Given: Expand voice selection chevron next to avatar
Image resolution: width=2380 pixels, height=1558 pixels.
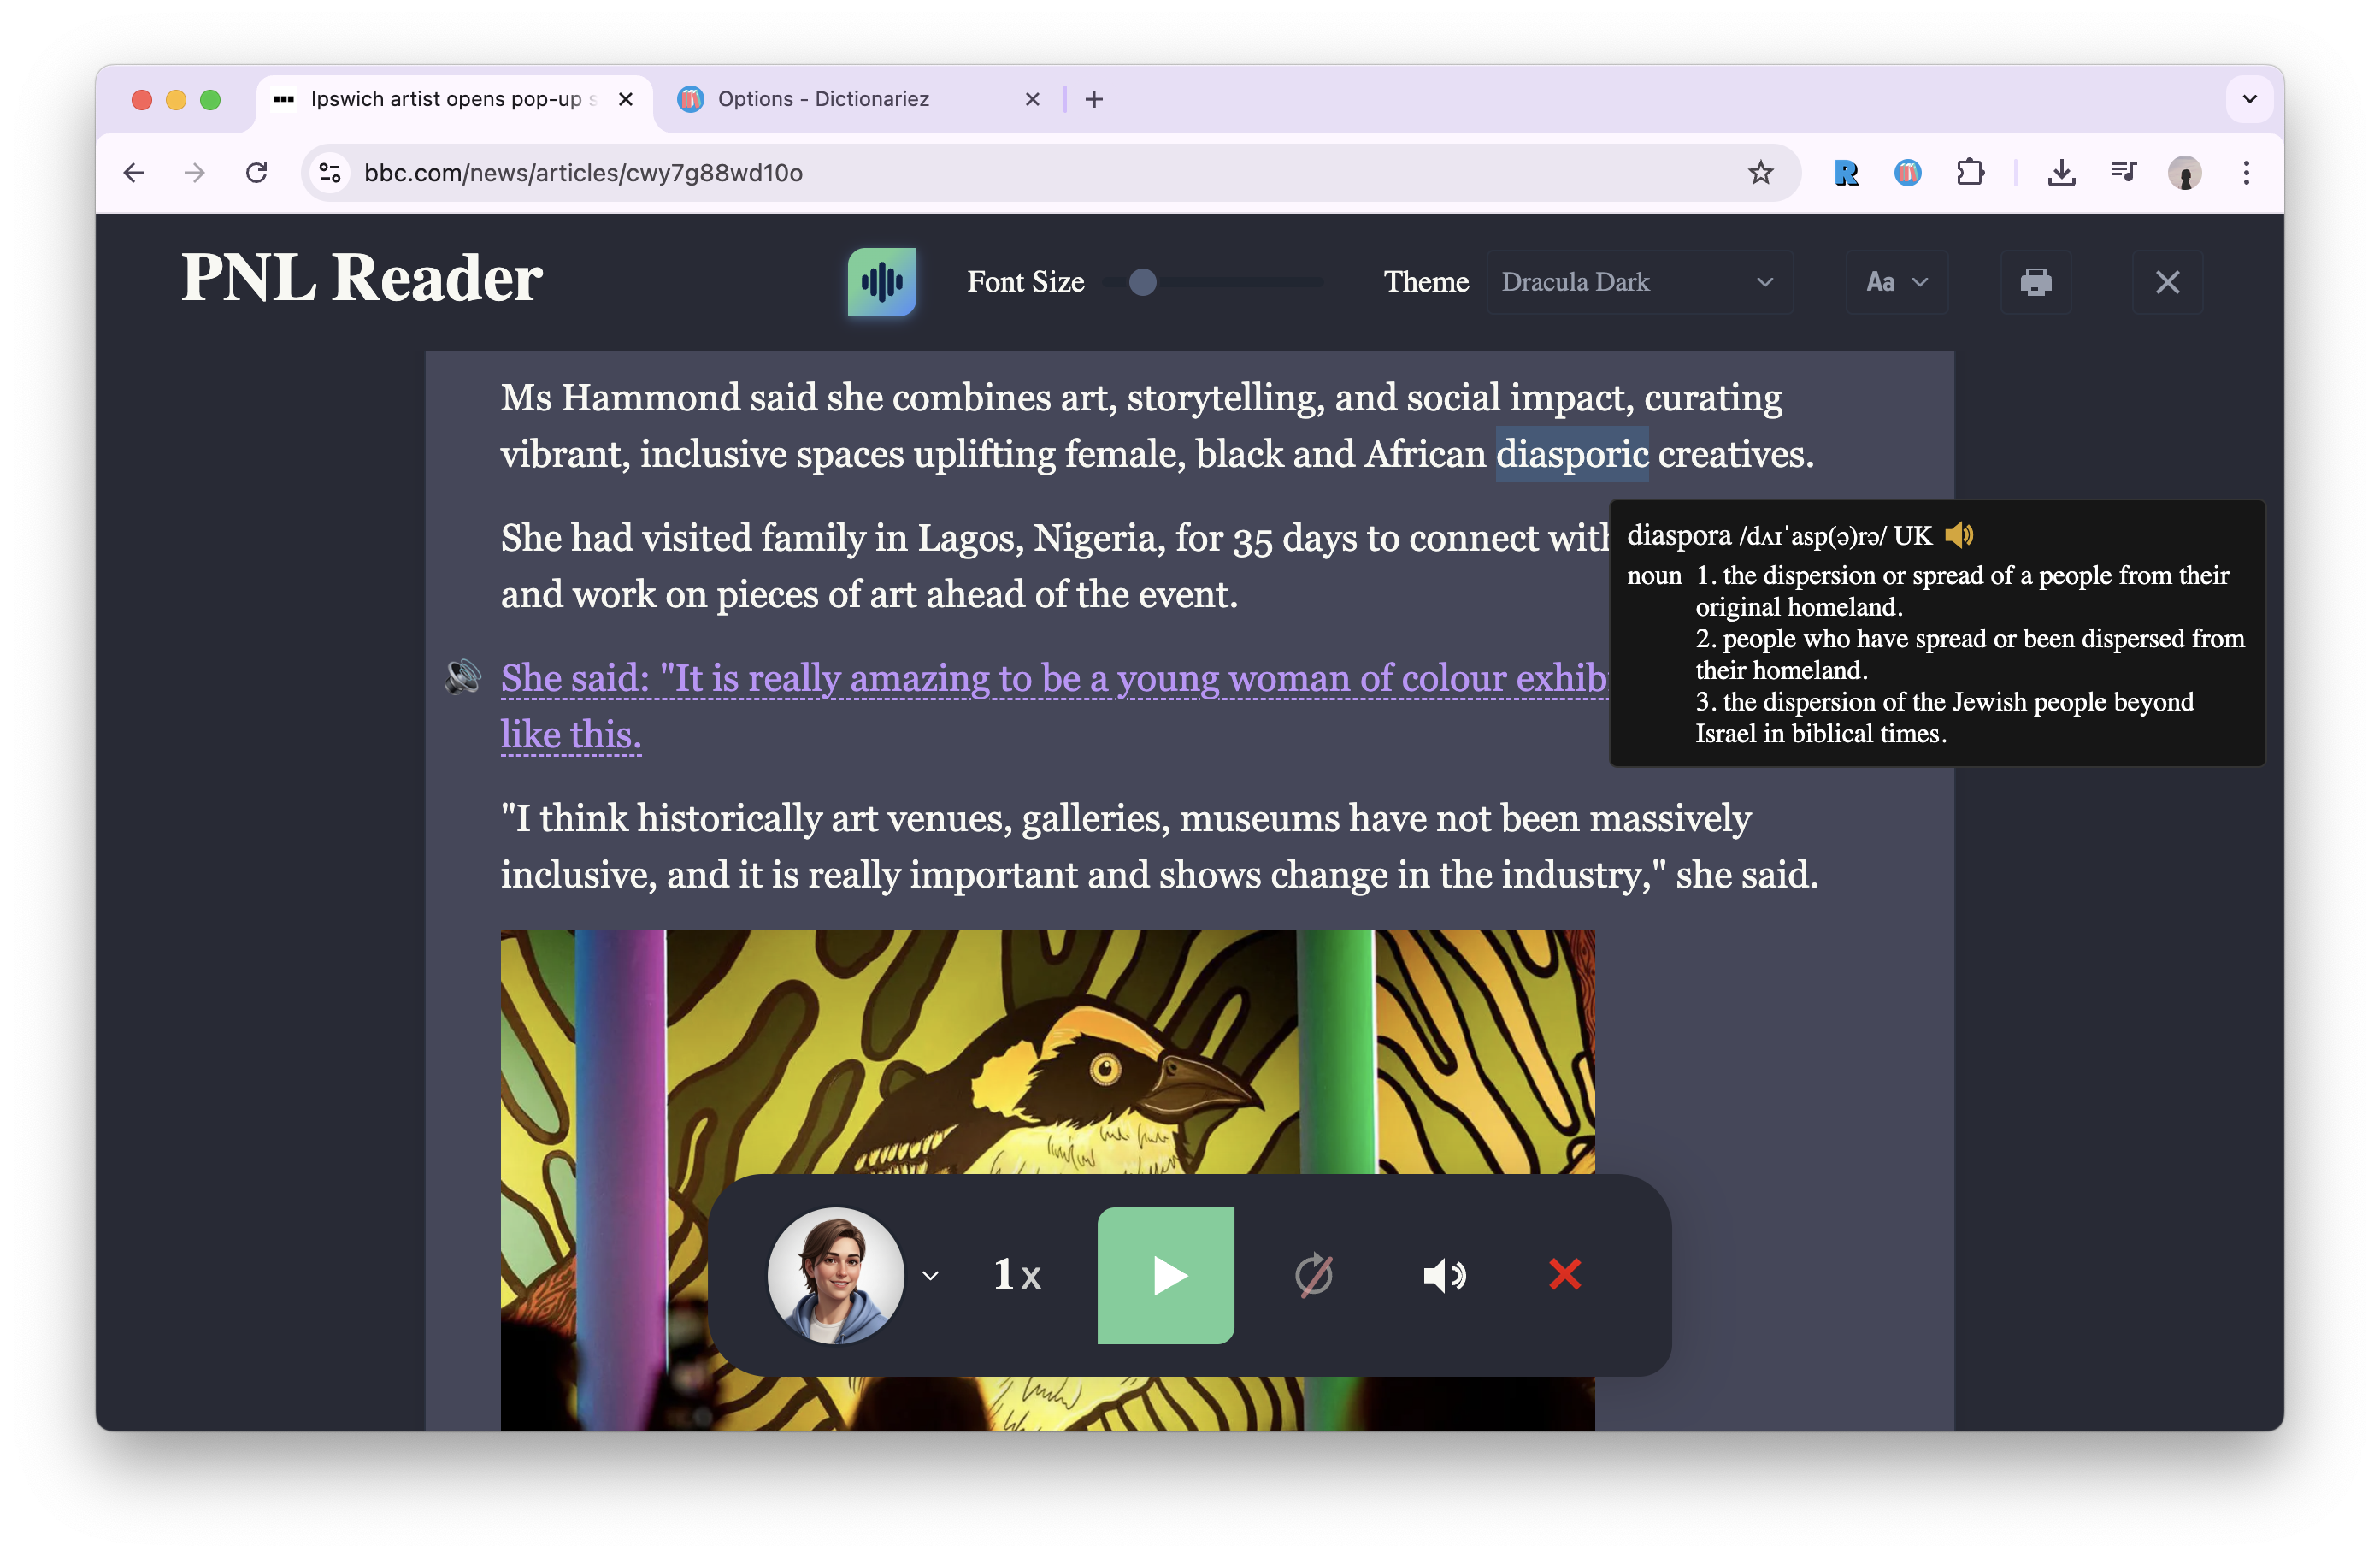Looking at the screenshot, I should (x=930, y=1275).
